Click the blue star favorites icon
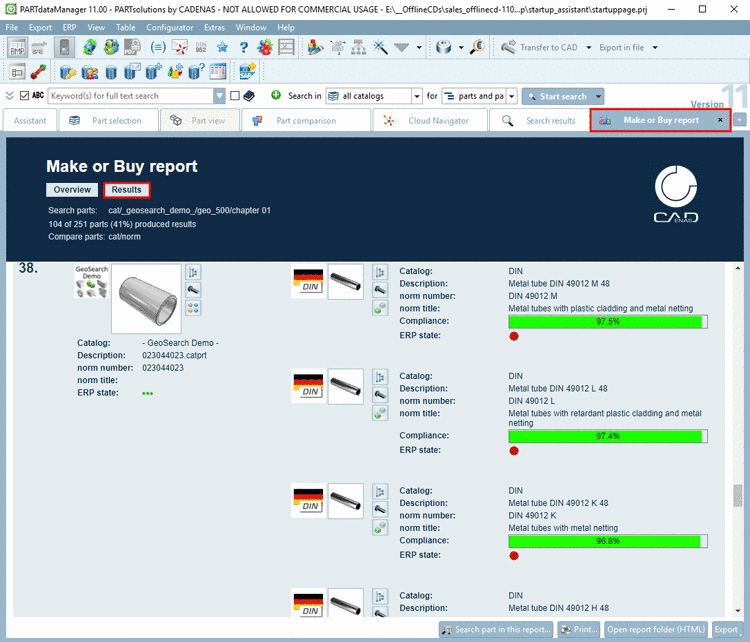The image size is (750, 642). (x=222, y=47)
